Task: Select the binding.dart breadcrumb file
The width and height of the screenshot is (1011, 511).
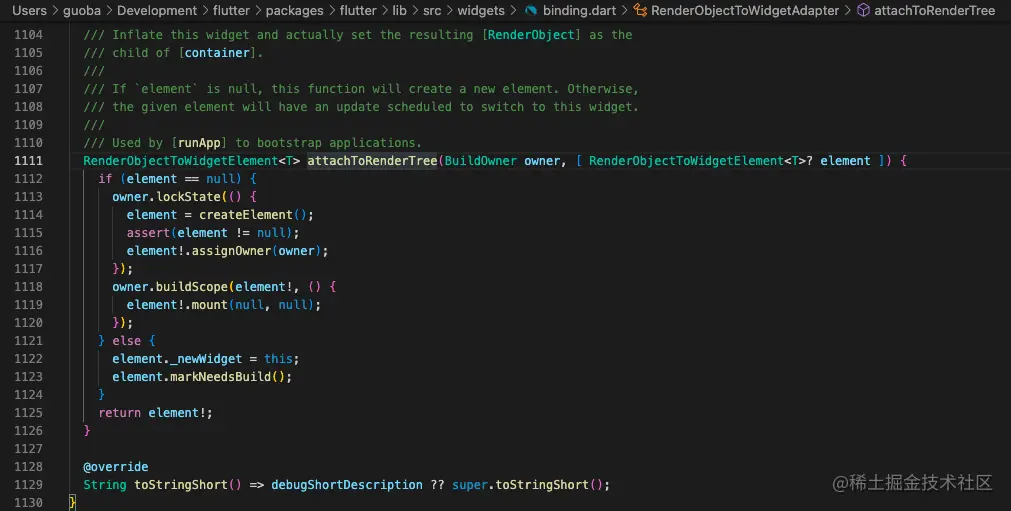Action: (579, 10)
